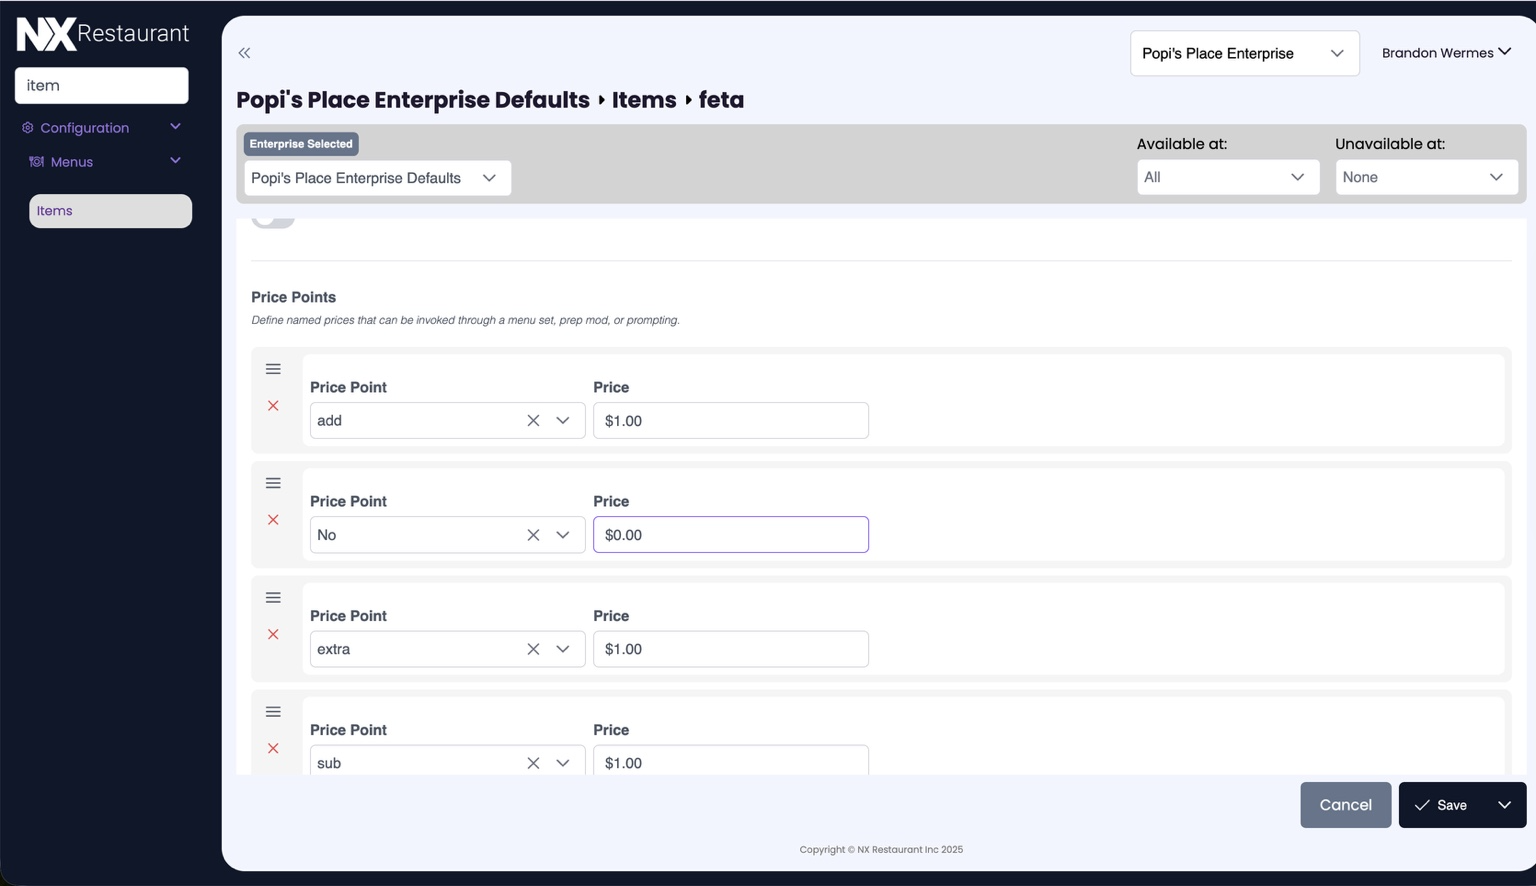Delete the 'add' price point row
The width and height of the screenshot is (1536, 886).
coord(273,406)
